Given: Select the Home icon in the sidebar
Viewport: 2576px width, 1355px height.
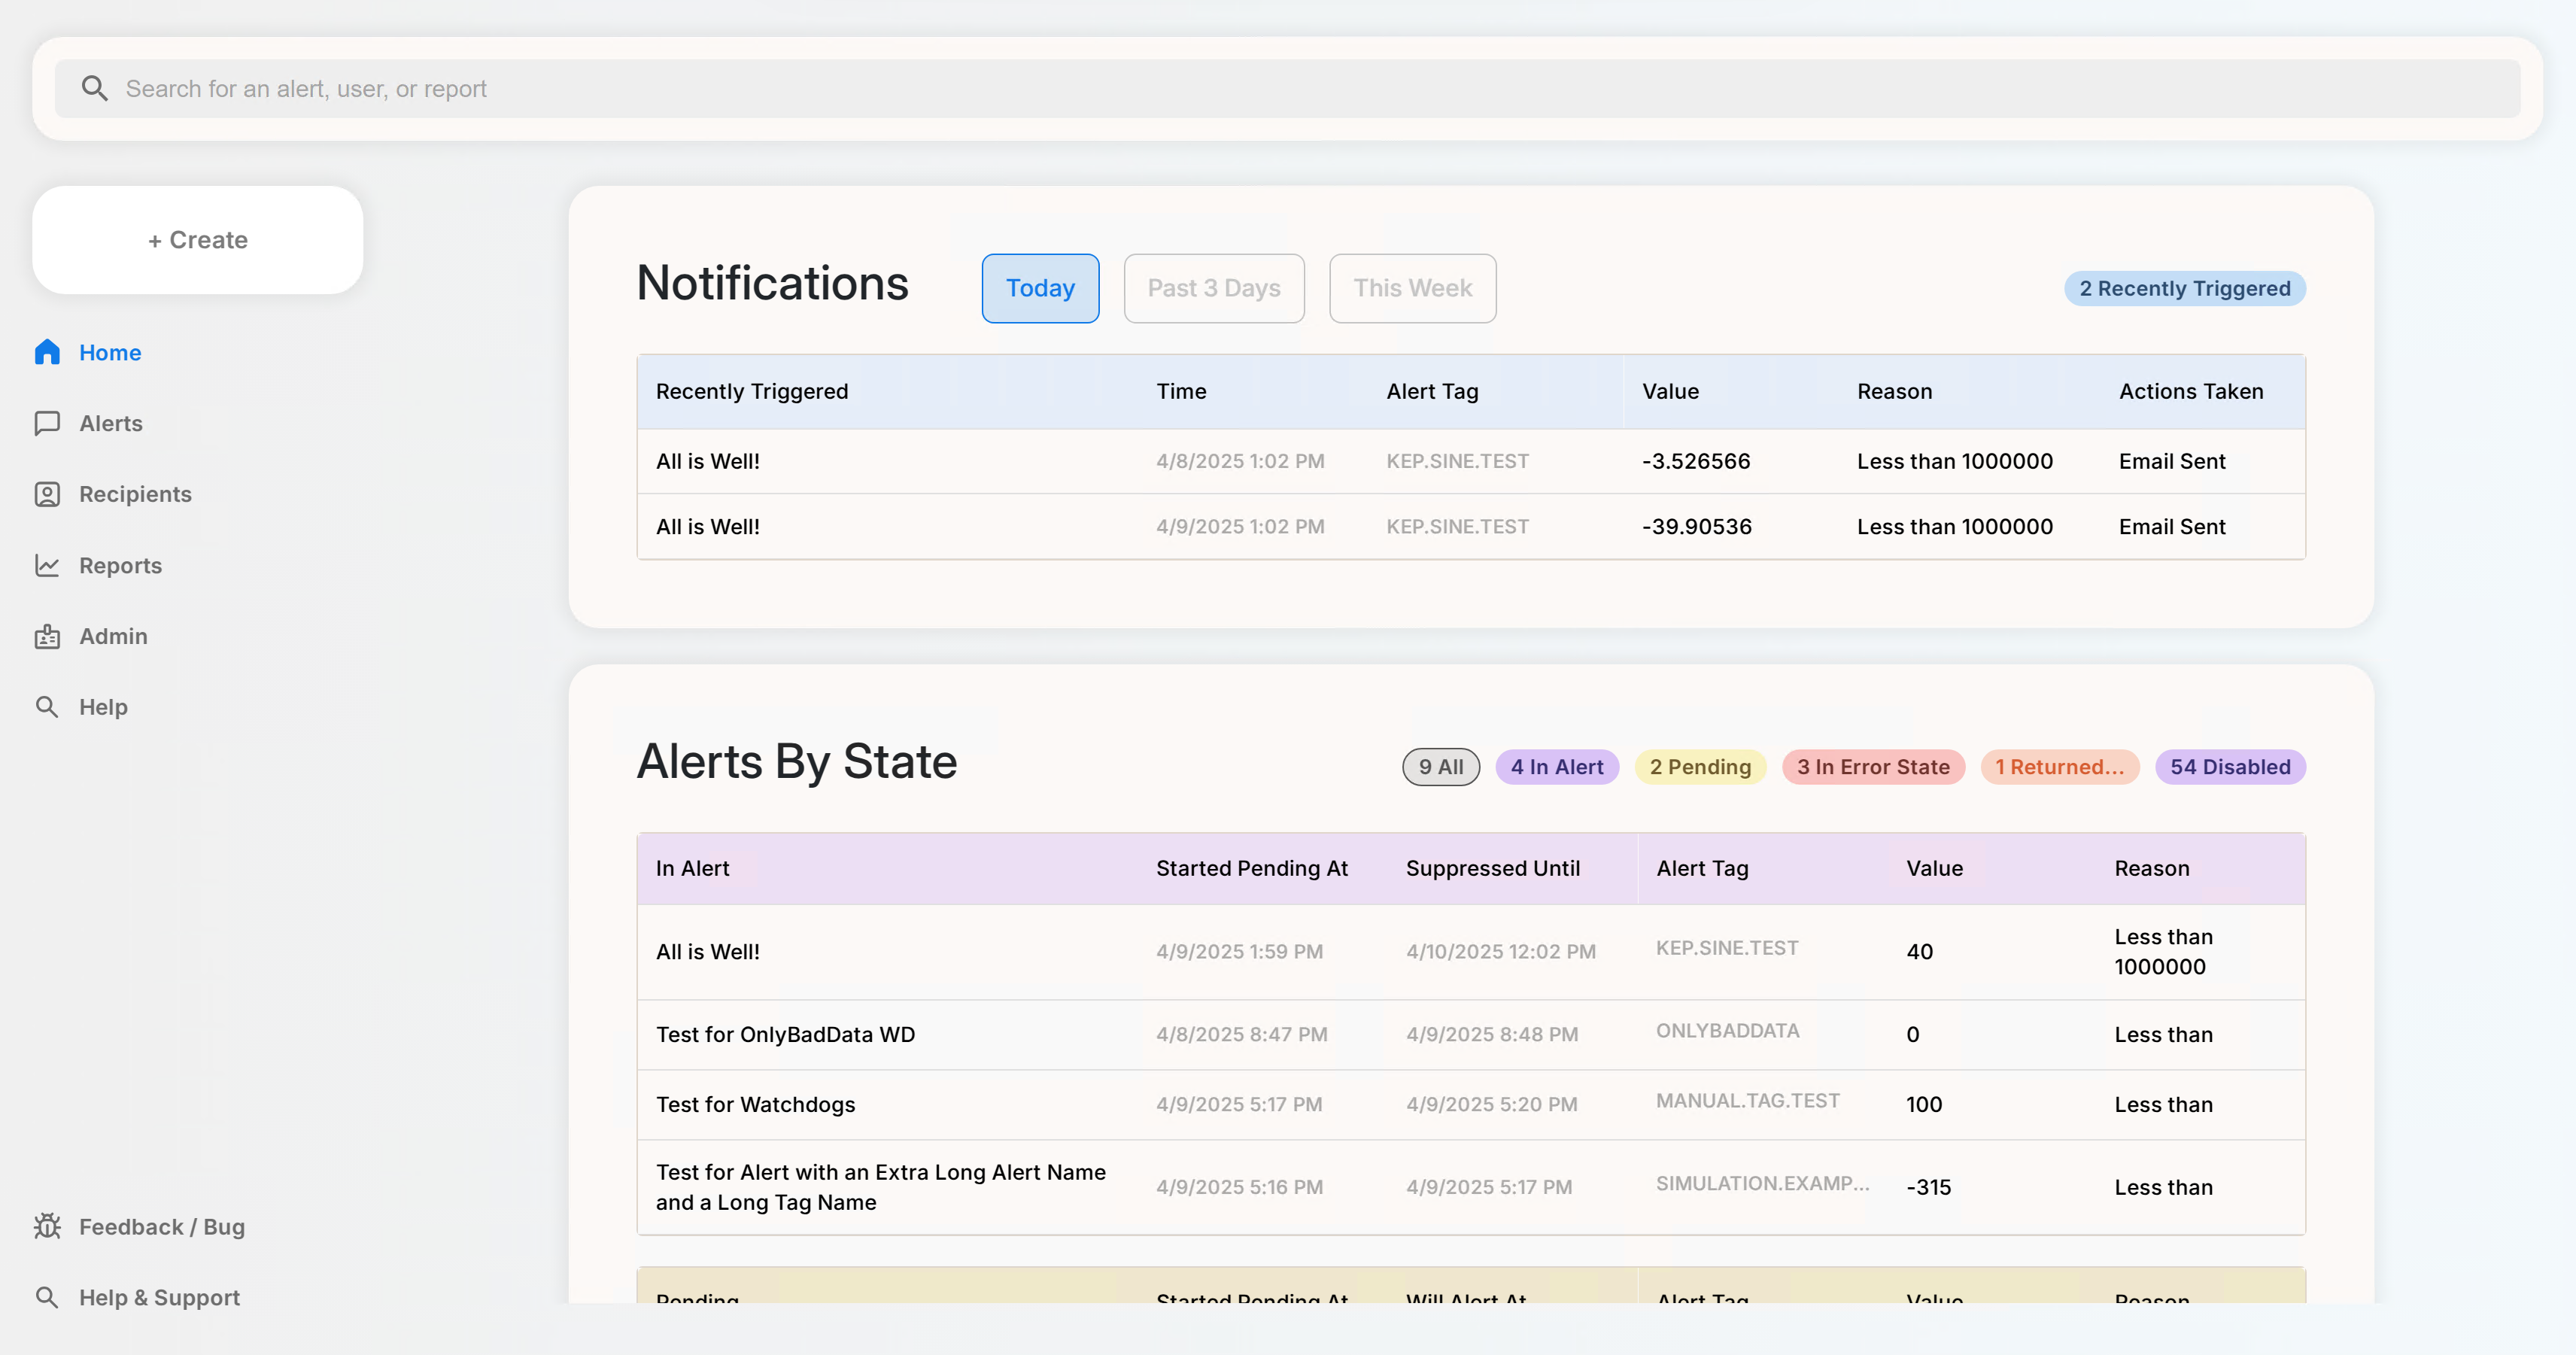Looking at the screenshot, I should (47, 352).
